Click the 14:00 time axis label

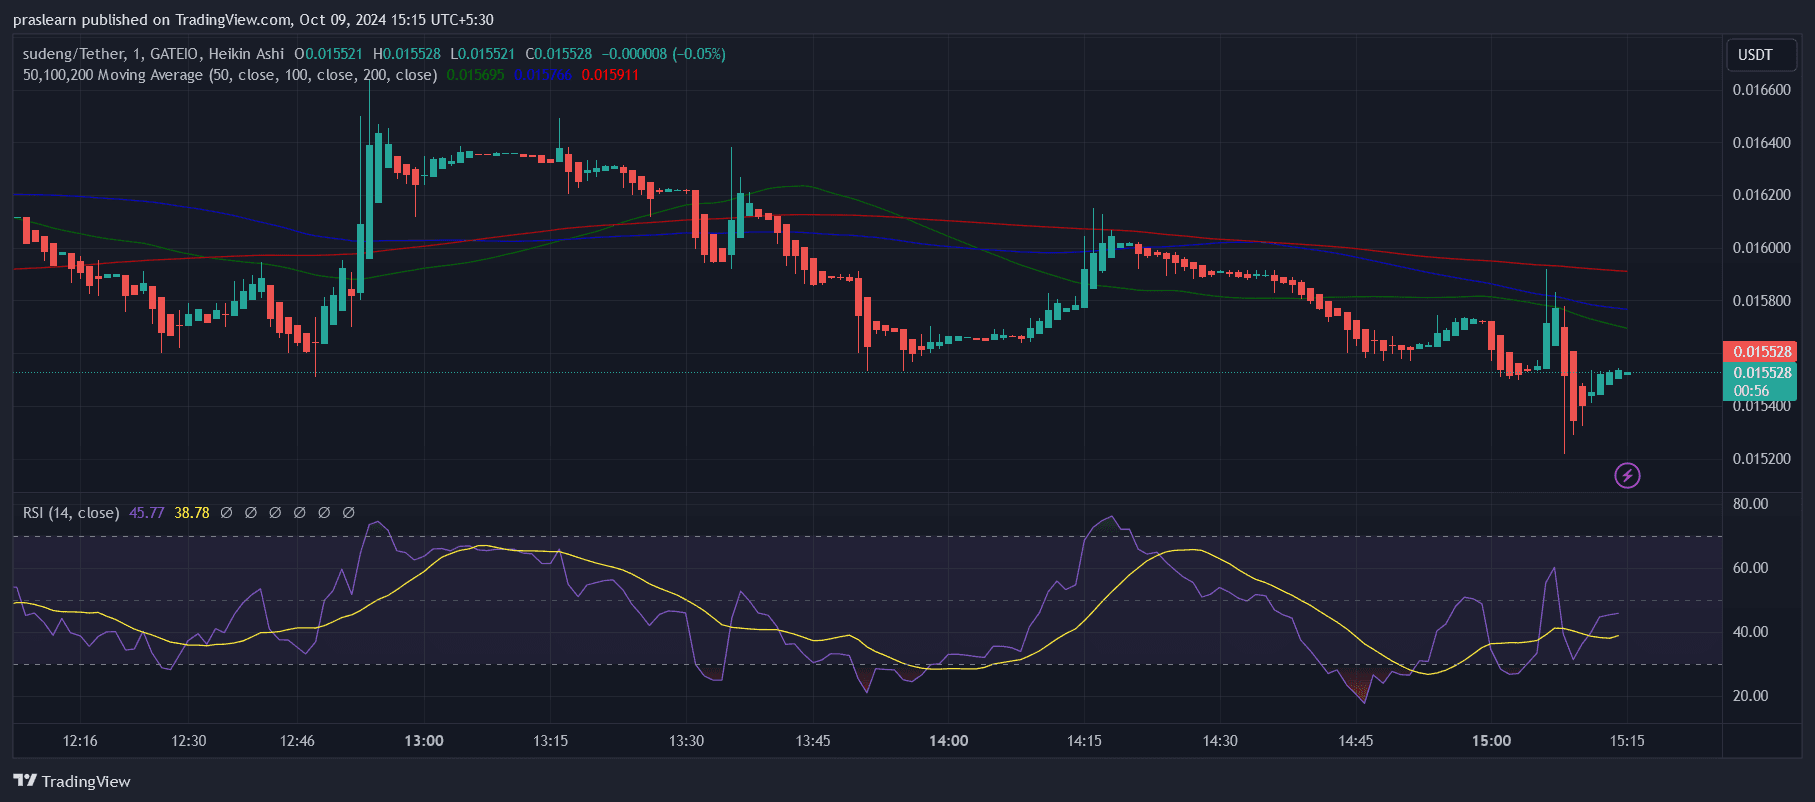(948, 741)
